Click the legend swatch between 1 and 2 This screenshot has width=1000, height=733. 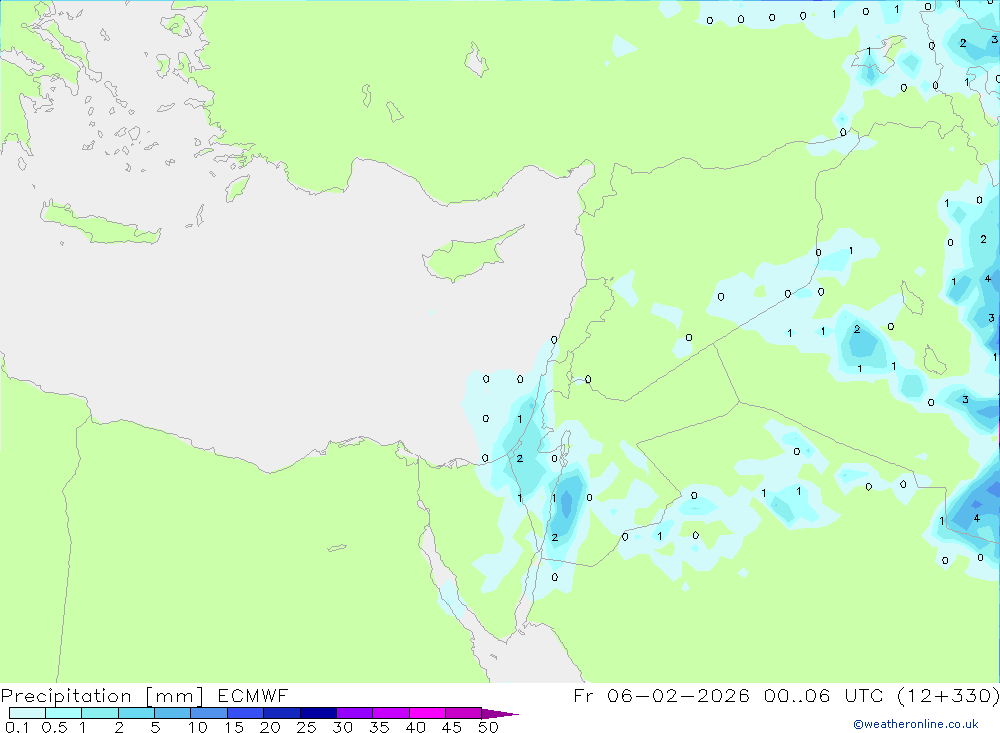100,713
